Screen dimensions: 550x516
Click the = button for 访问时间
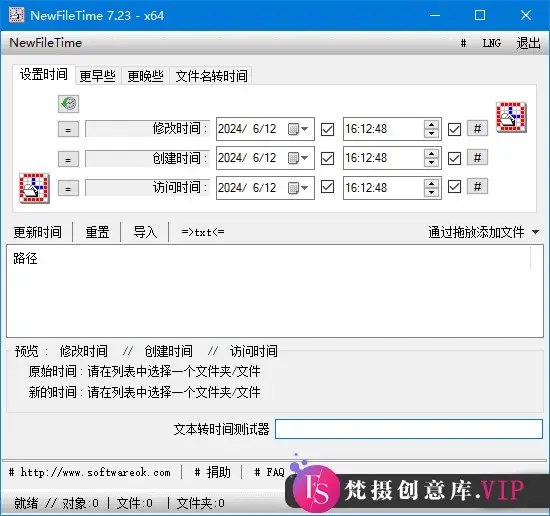[x=68, y=188]
